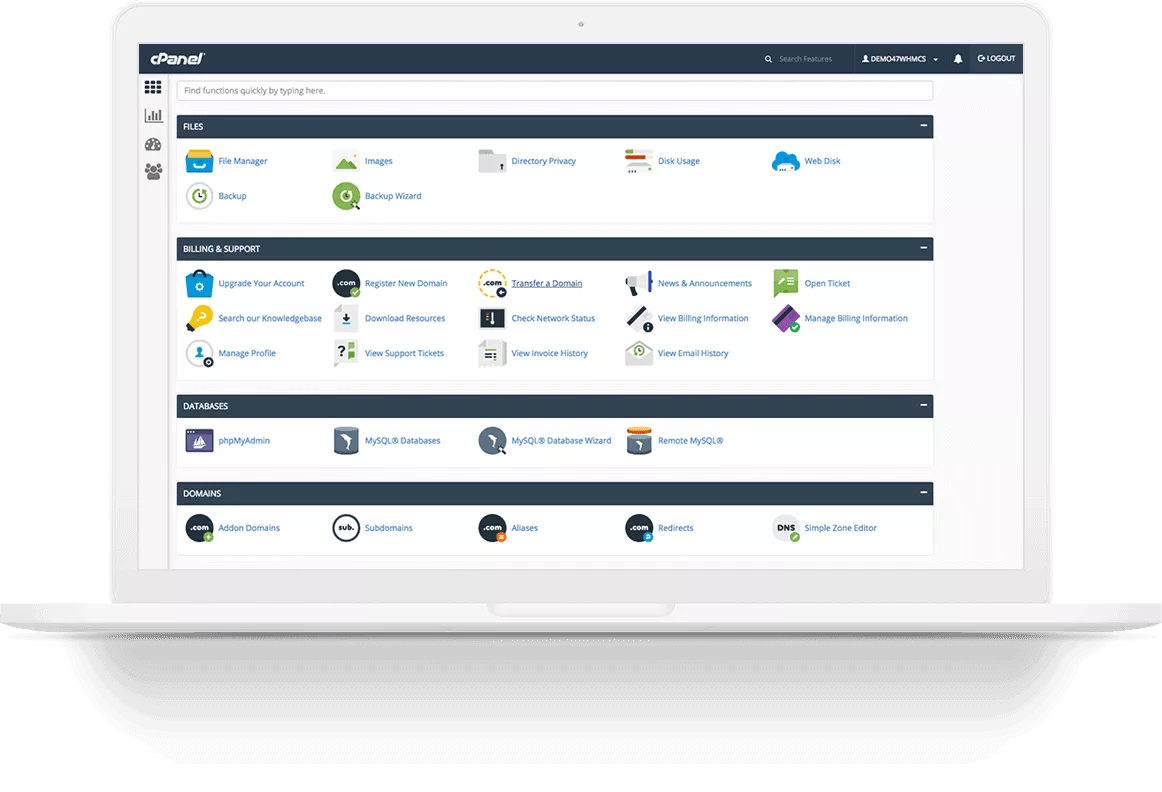Open the Transfer a Domain link
This screenshot has width=1162, height=792.
pos(546,284)
